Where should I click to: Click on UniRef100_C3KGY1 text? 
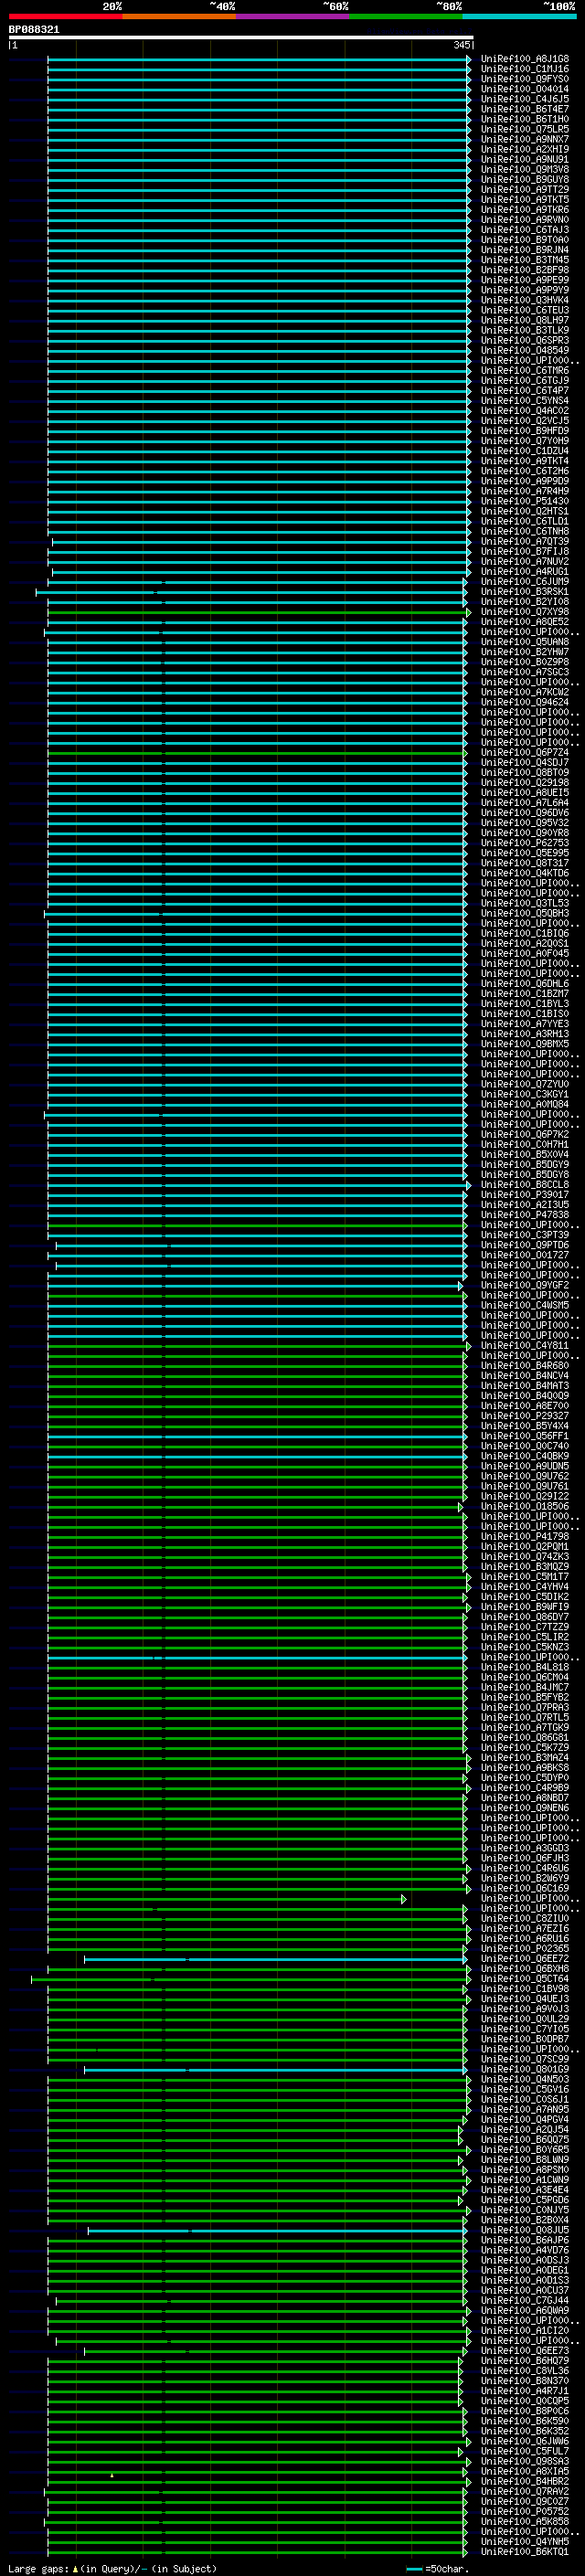[525, 1095]
